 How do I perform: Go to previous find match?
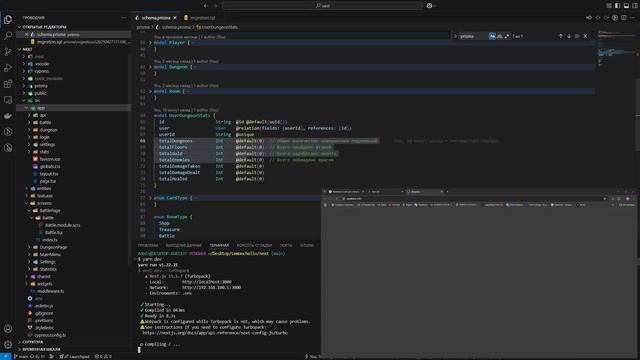pos(560,36)
